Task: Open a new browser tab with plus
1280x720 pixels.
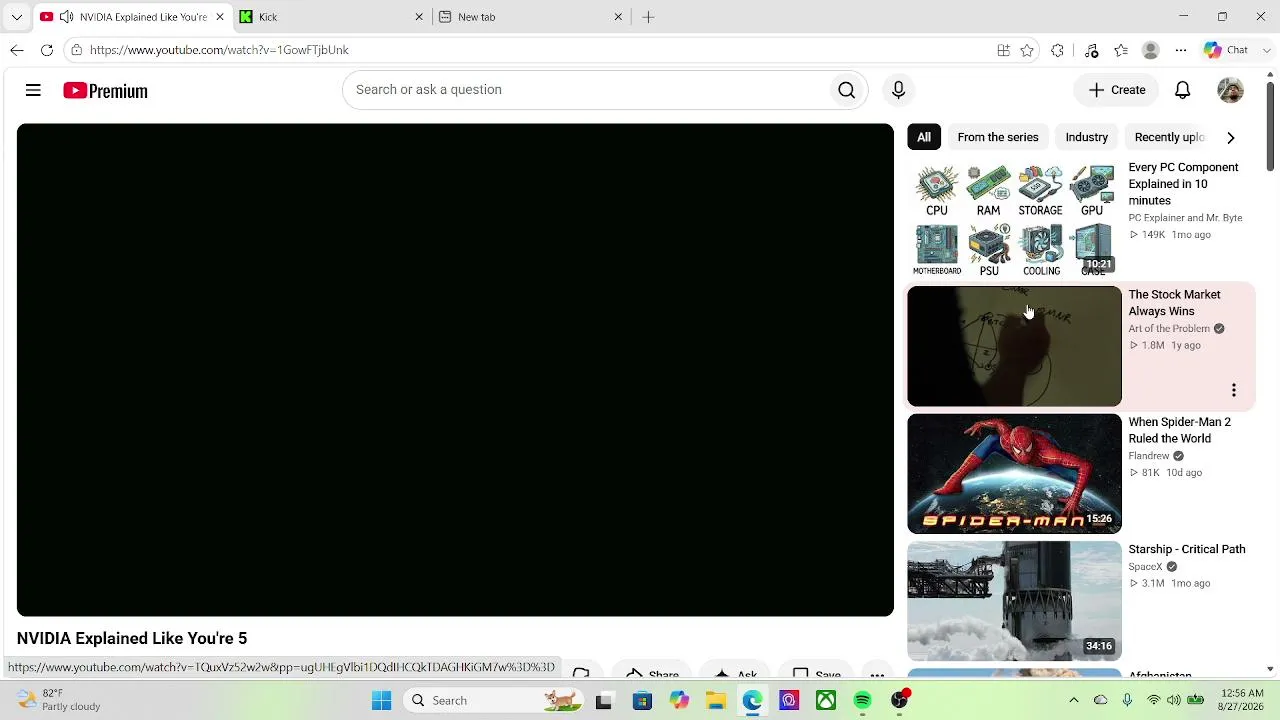Action: tap(648, 17)
